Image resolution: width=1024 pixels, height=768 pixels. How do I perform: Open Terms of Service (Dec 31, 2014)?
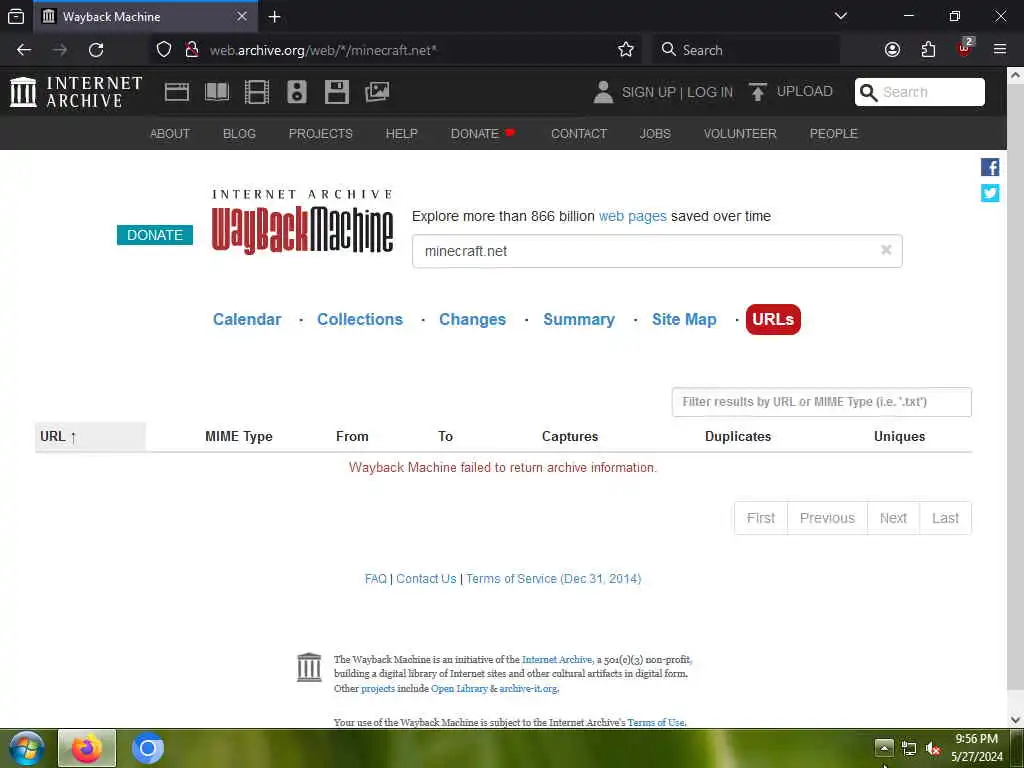tap(553, 579)
